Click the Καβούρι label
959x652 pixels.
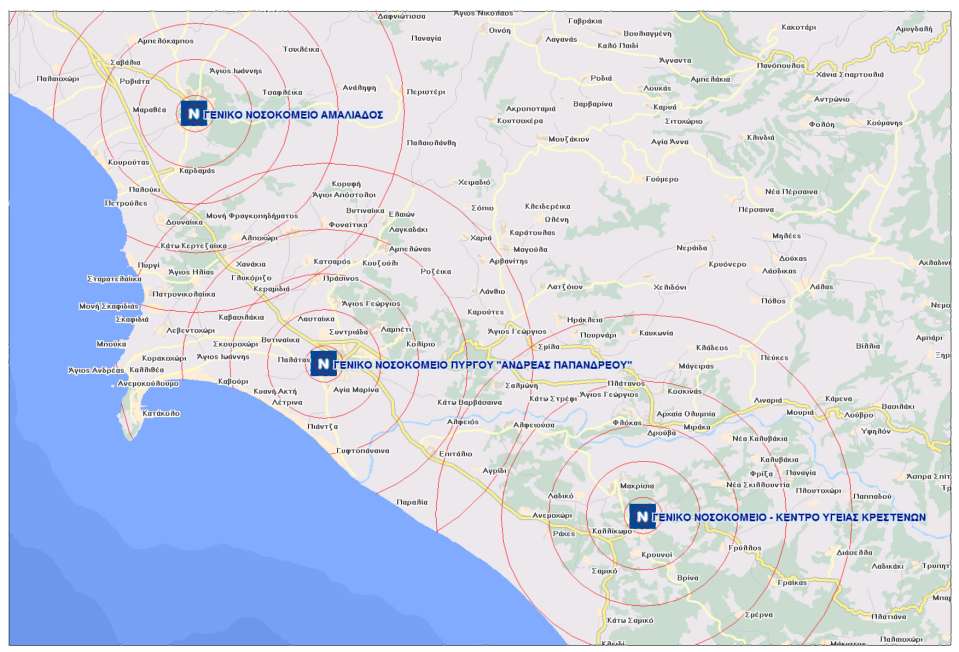pyautogui.click(x=233, y=381)
